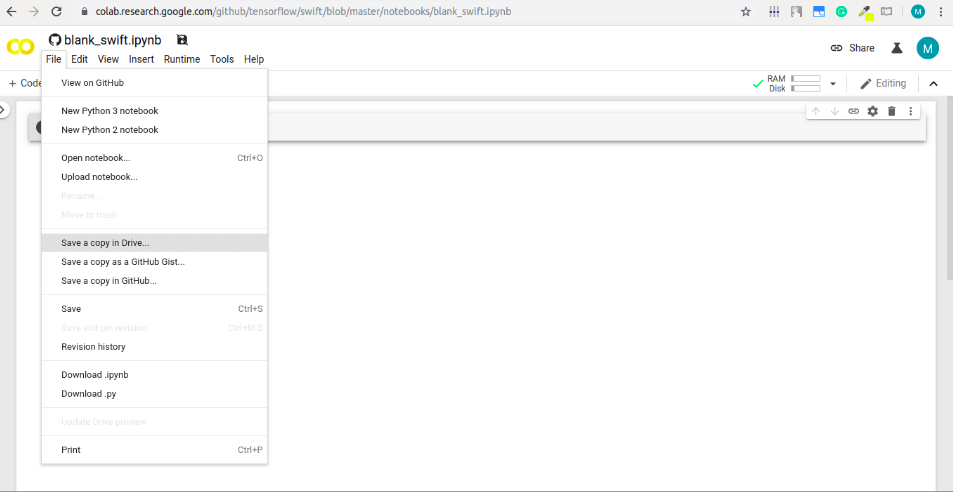Click "View on GitHub" menu entry
Screen dimensions: 953x492
click(92, 83)
